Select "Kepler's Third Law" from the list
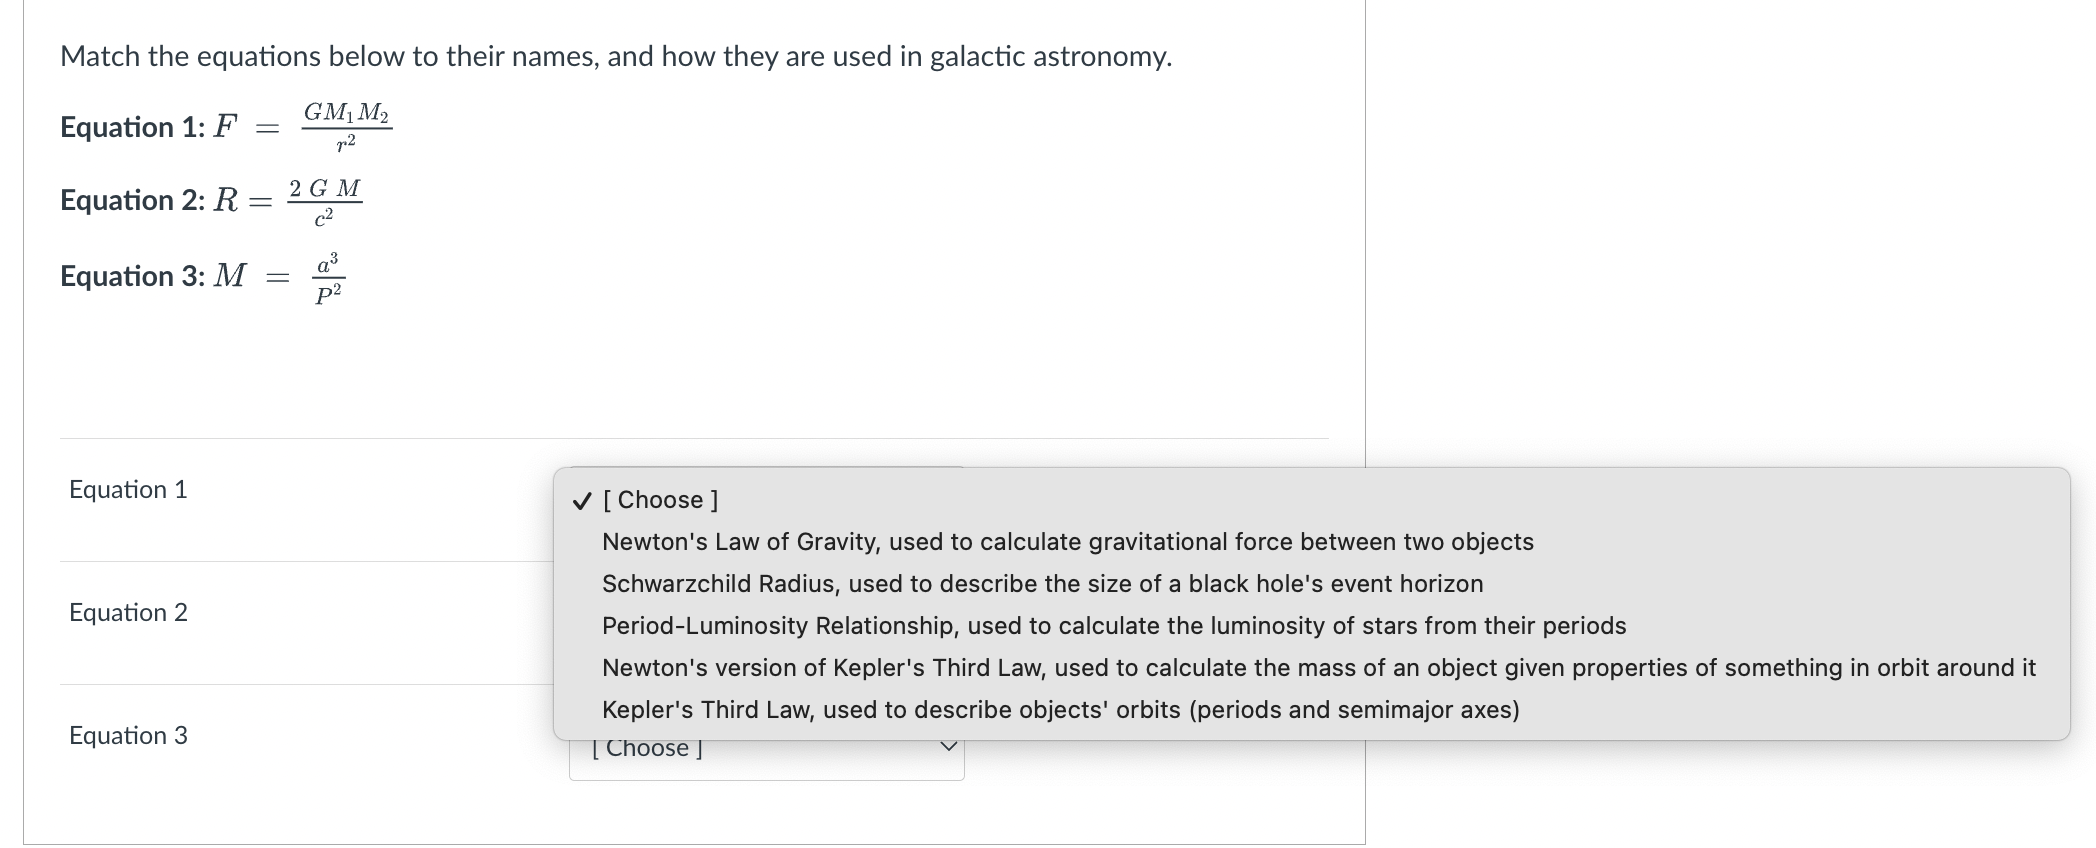2096x848 pixels. coord(1060,709)
